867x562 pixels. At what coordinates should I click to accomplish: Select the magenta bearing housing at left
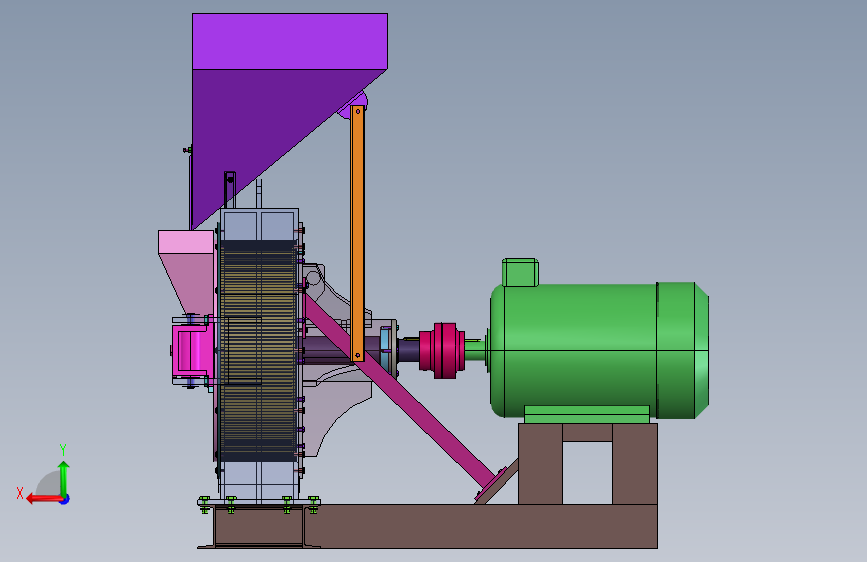pyautogui.click(x=192, y=351)
